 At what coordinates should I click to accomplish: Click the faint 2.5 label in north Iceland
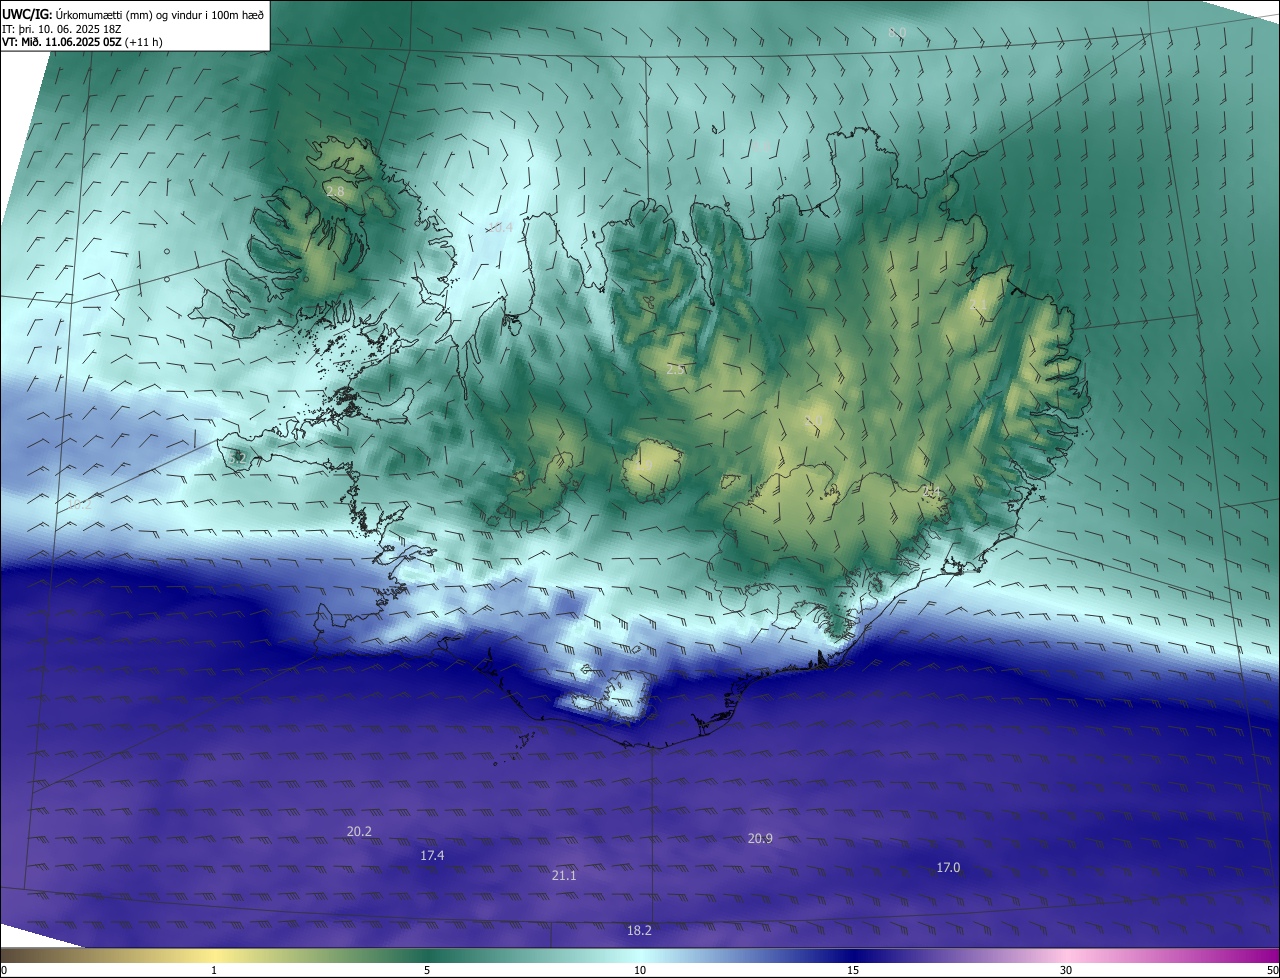tap(675, 370)
